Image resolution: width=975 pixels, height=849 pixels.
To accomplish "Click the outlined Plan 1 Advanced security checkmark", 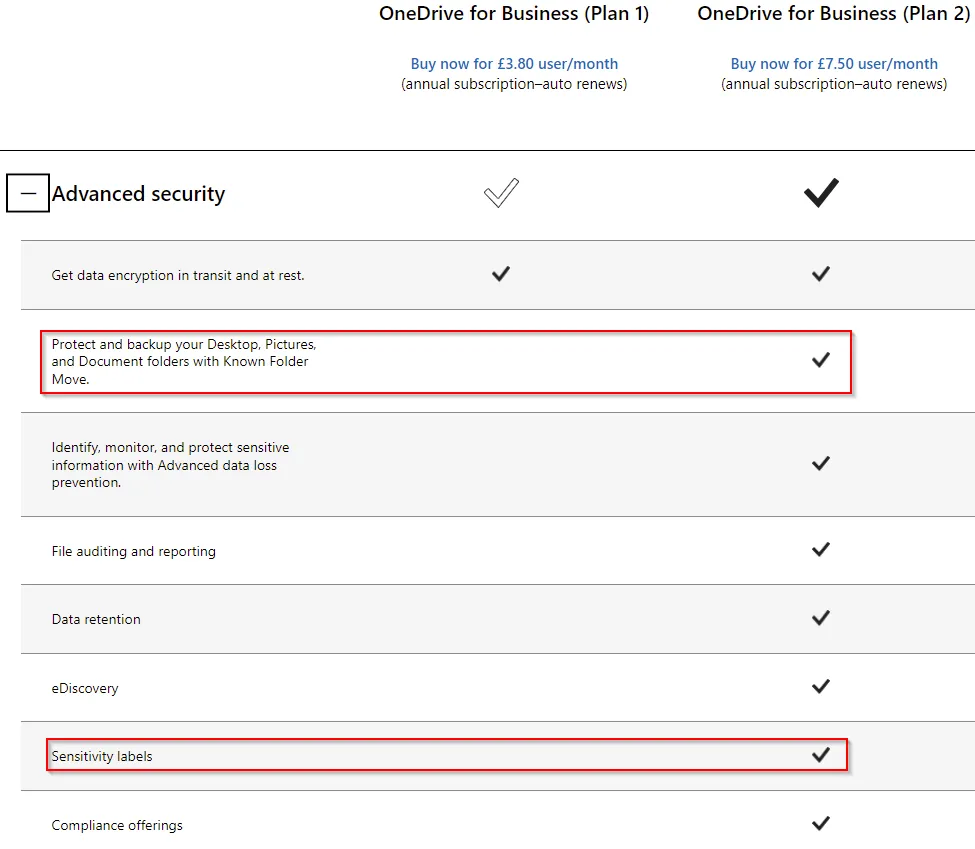I will (x=501, y=193).
